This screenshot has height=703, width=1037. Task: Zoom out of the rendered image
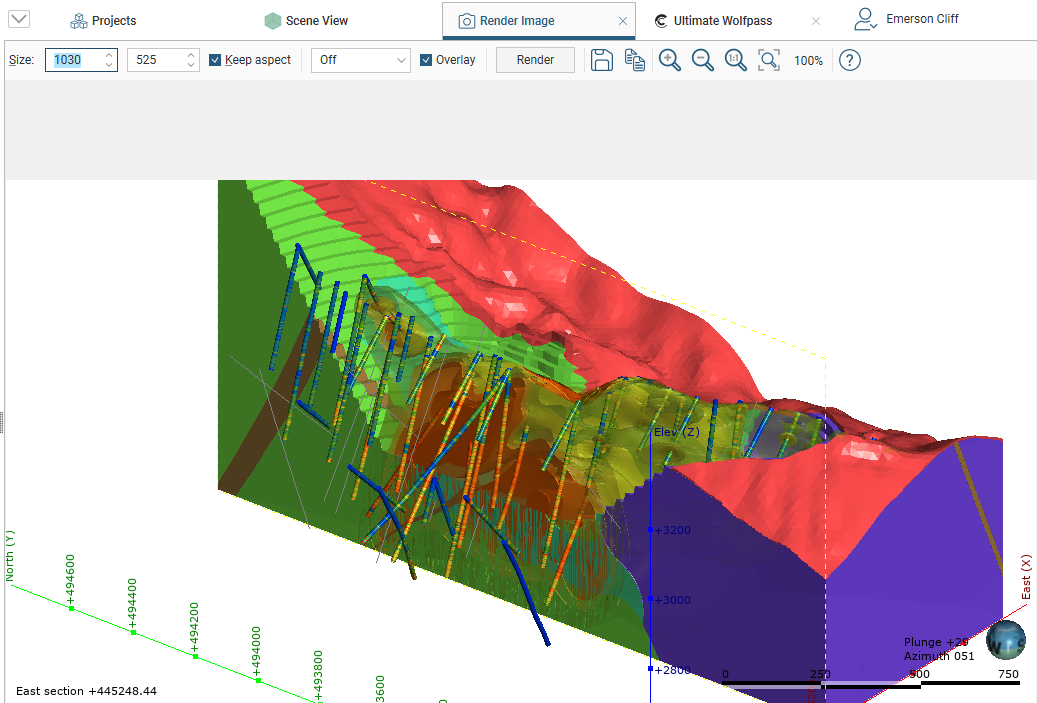[703, 60]
